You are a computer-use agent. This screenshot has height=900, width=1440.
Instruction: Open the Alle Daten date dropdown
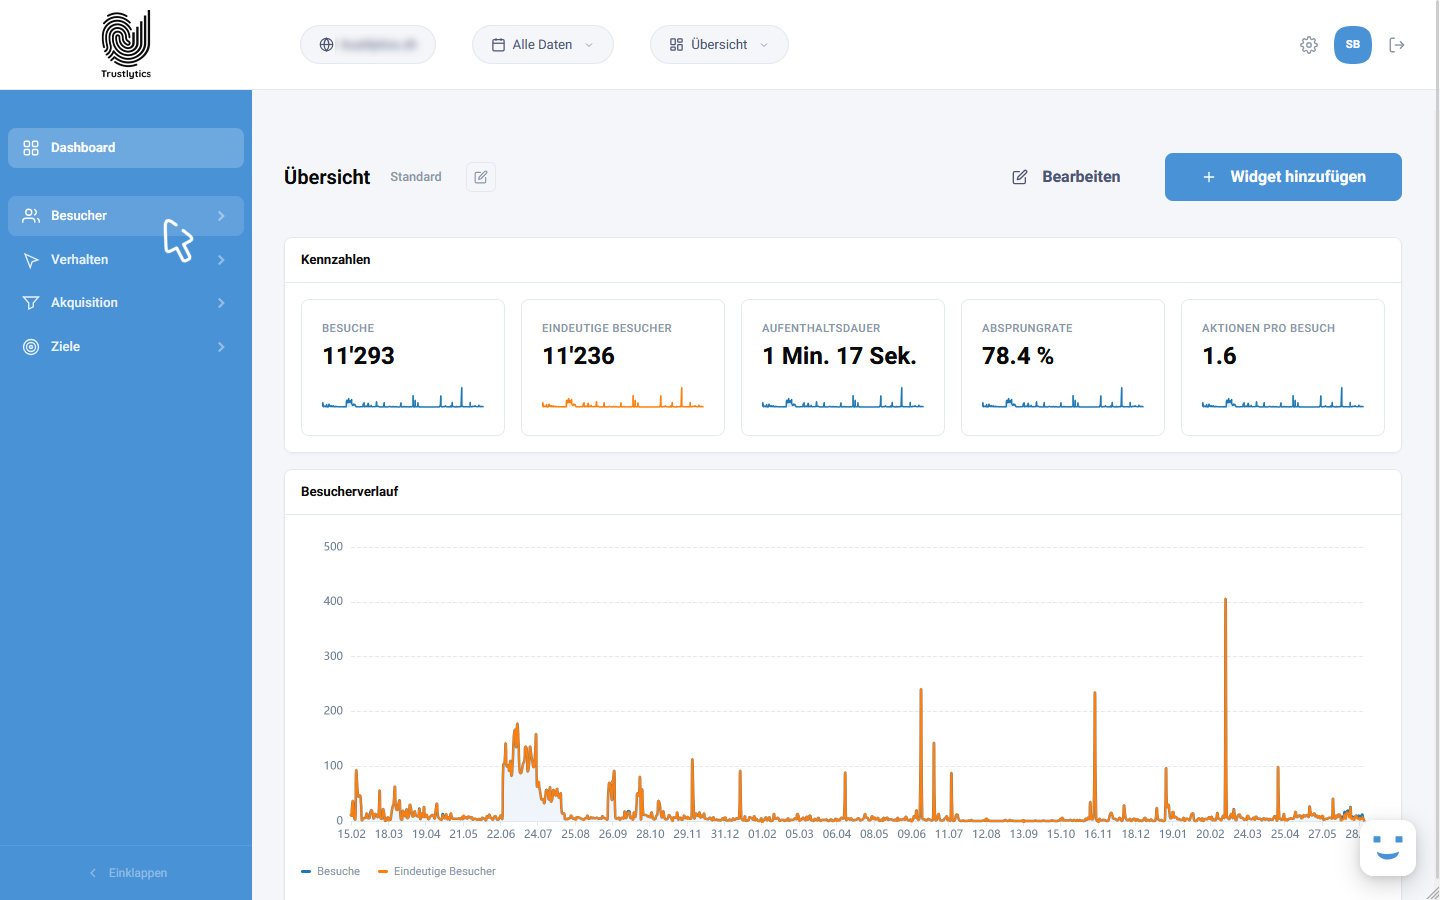(543, 45)
